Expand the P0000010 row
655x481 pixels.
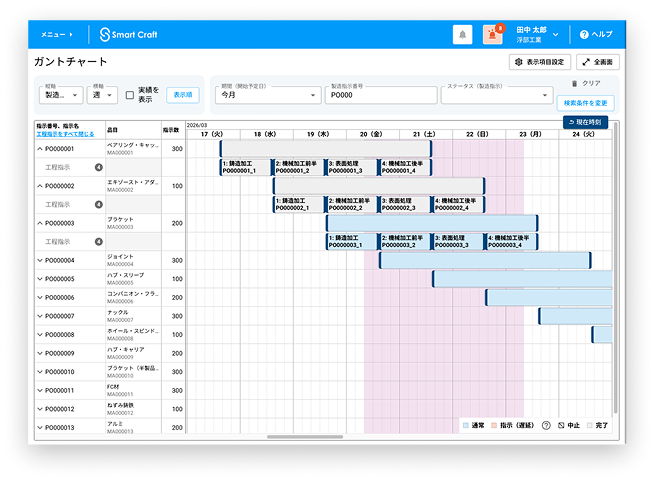click(40, 372)
